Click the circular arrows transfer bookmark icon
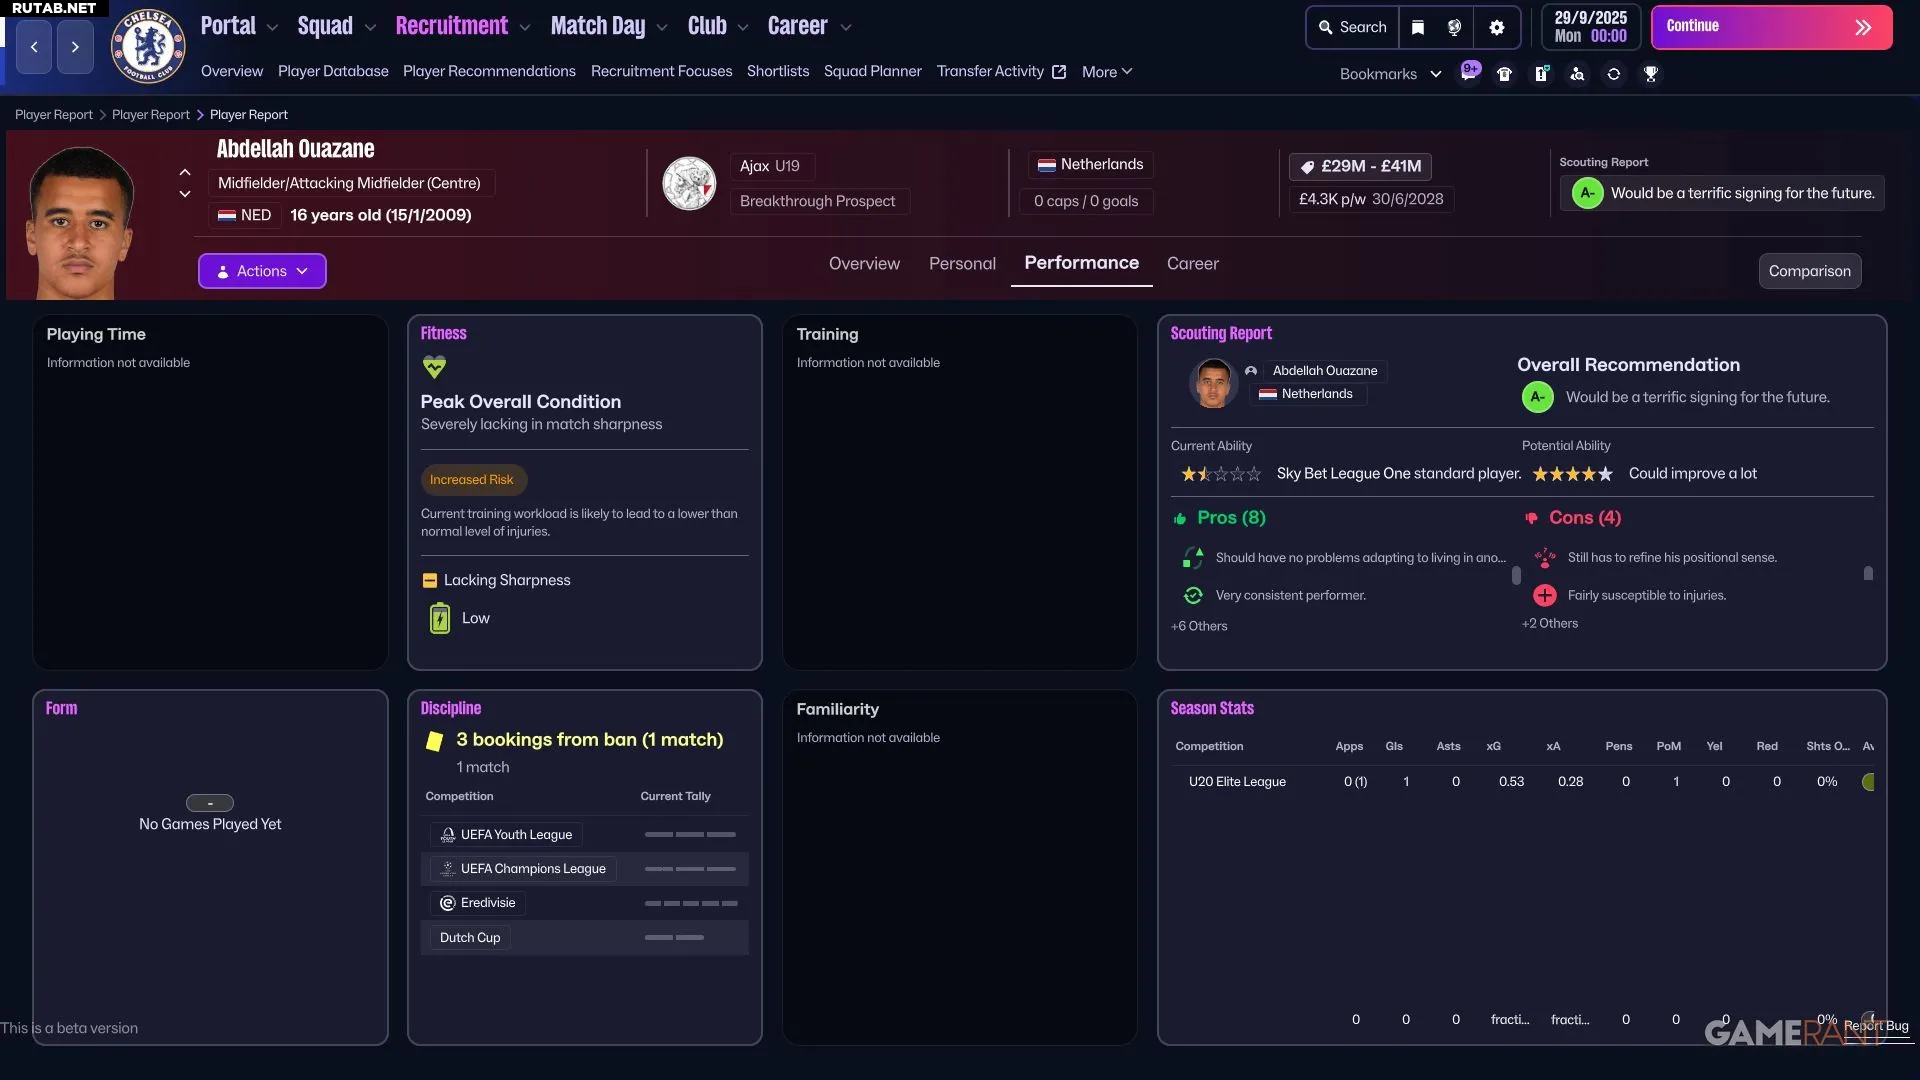Viewport: 1920px width, 1080px height. click(1614, 74)
